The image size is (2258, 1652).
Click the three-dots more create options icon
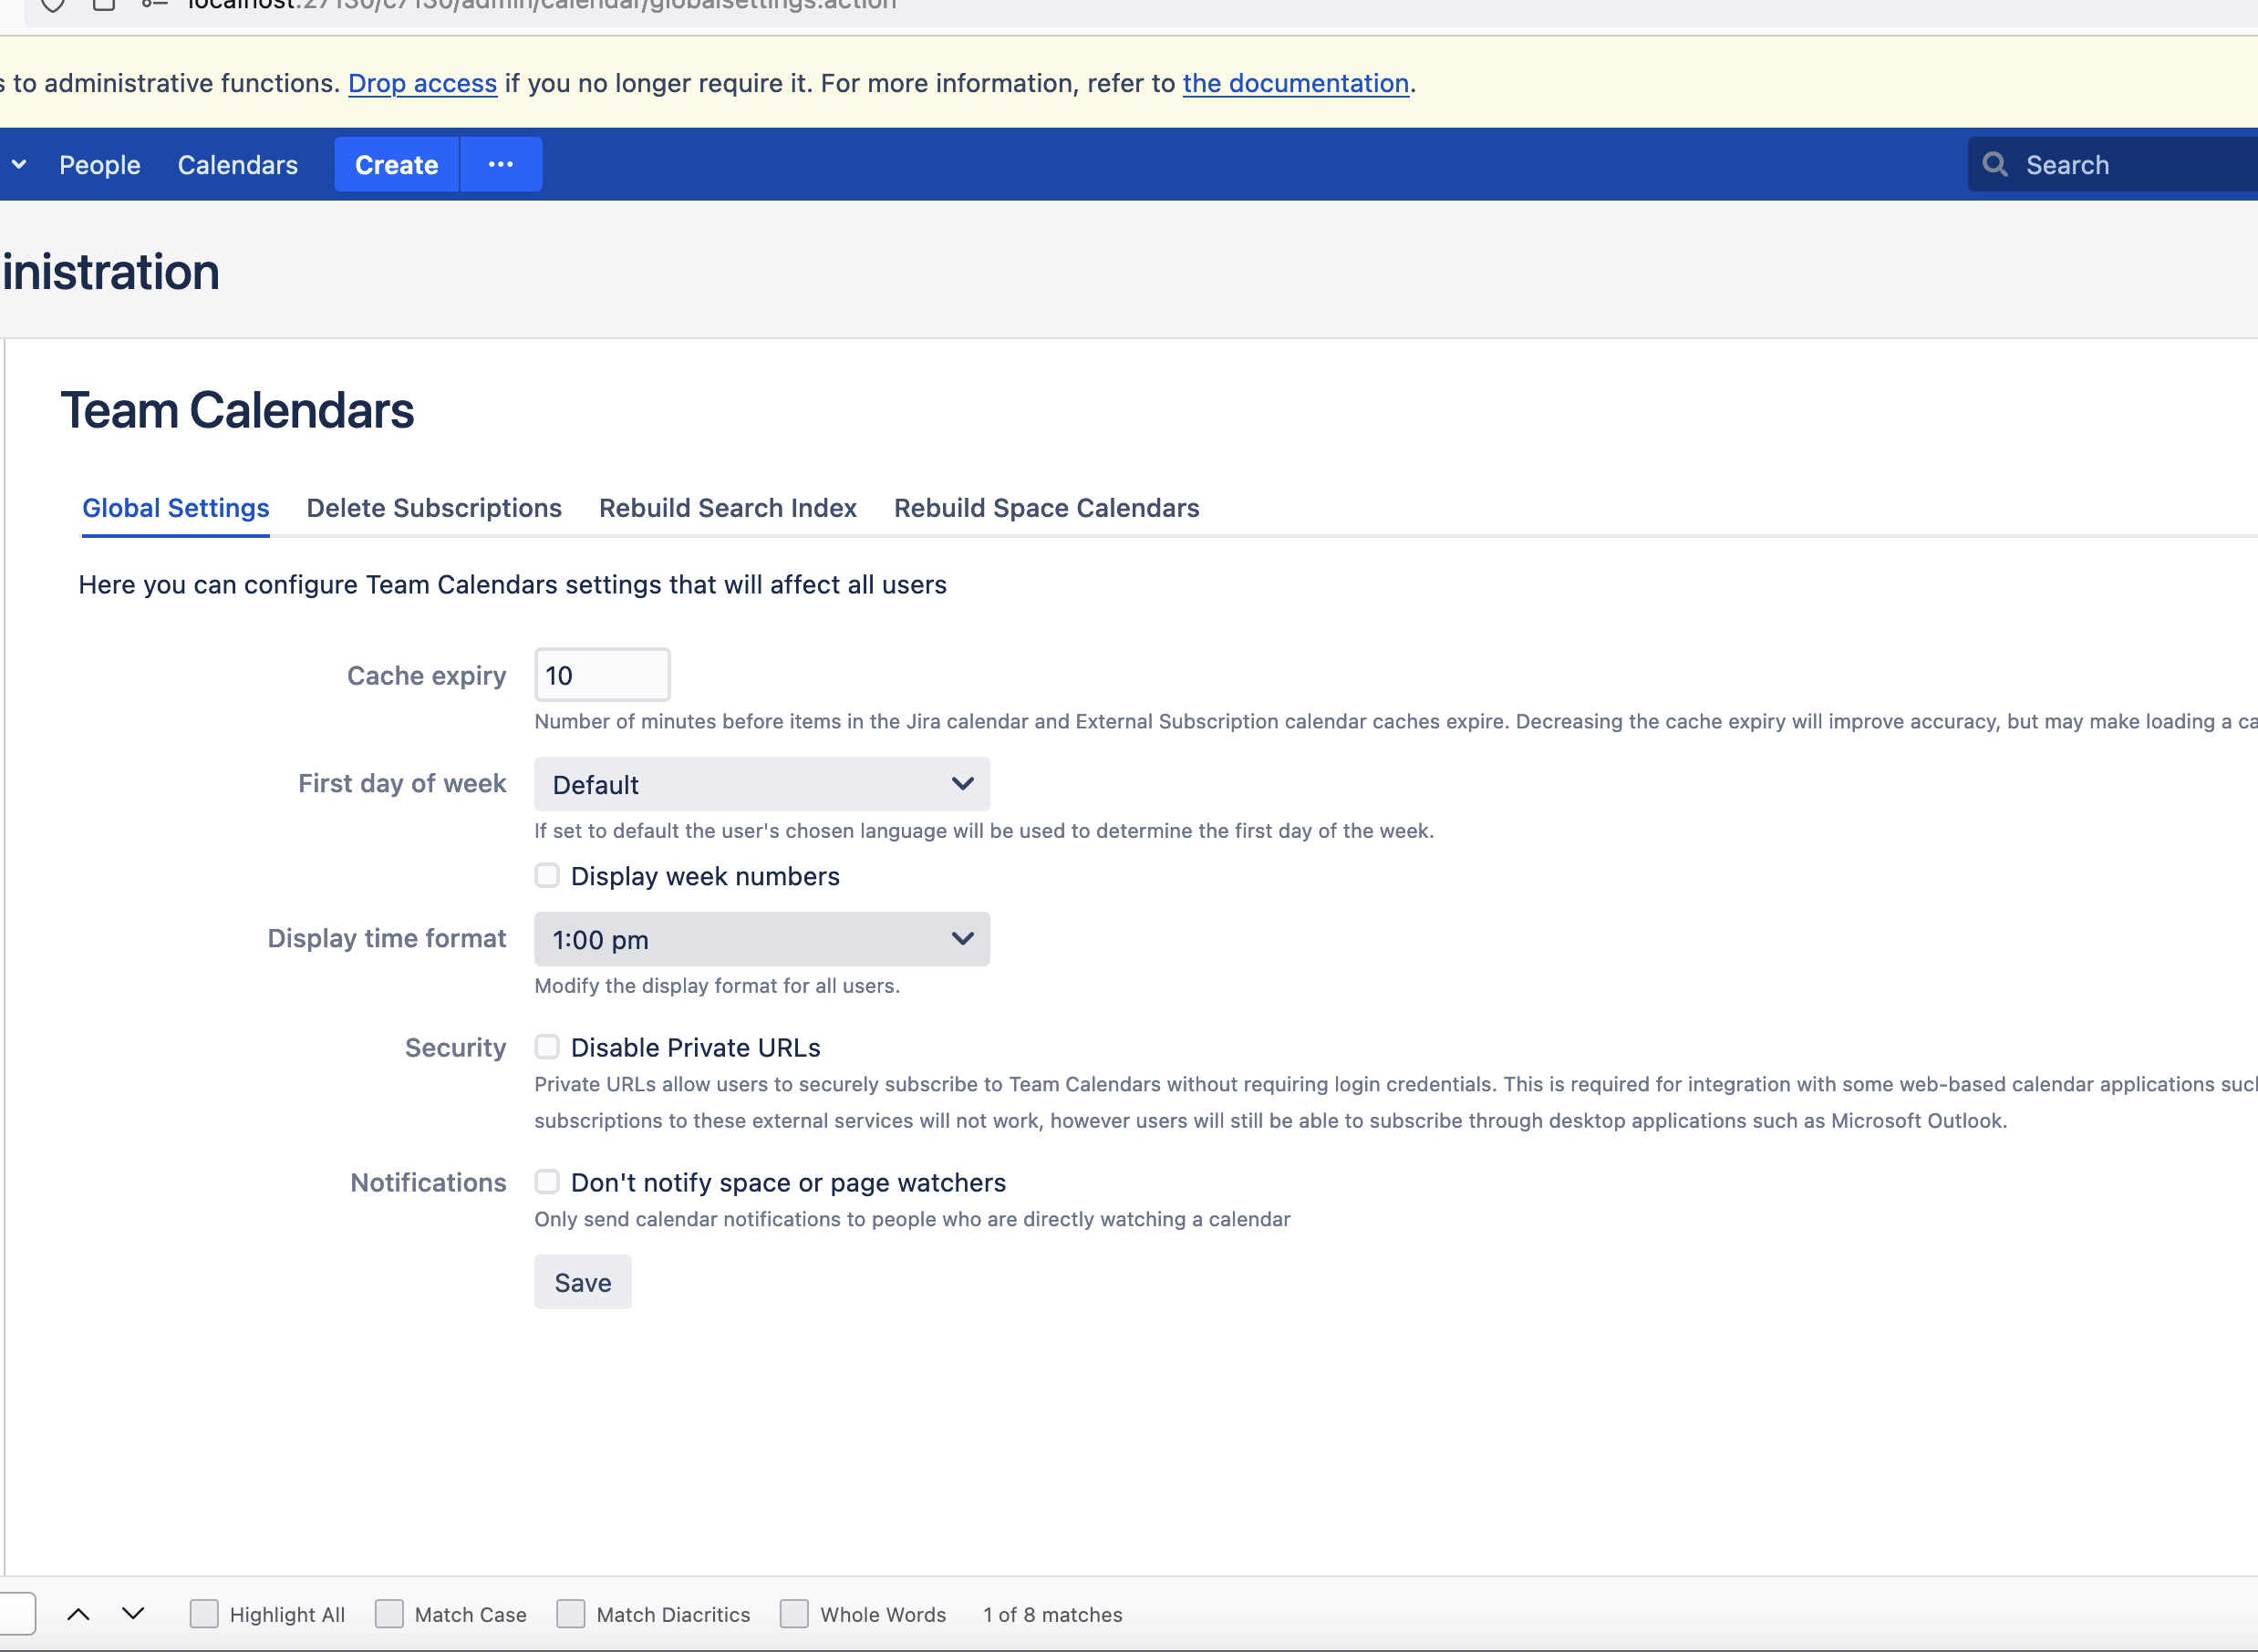click(x=501, y=165)
